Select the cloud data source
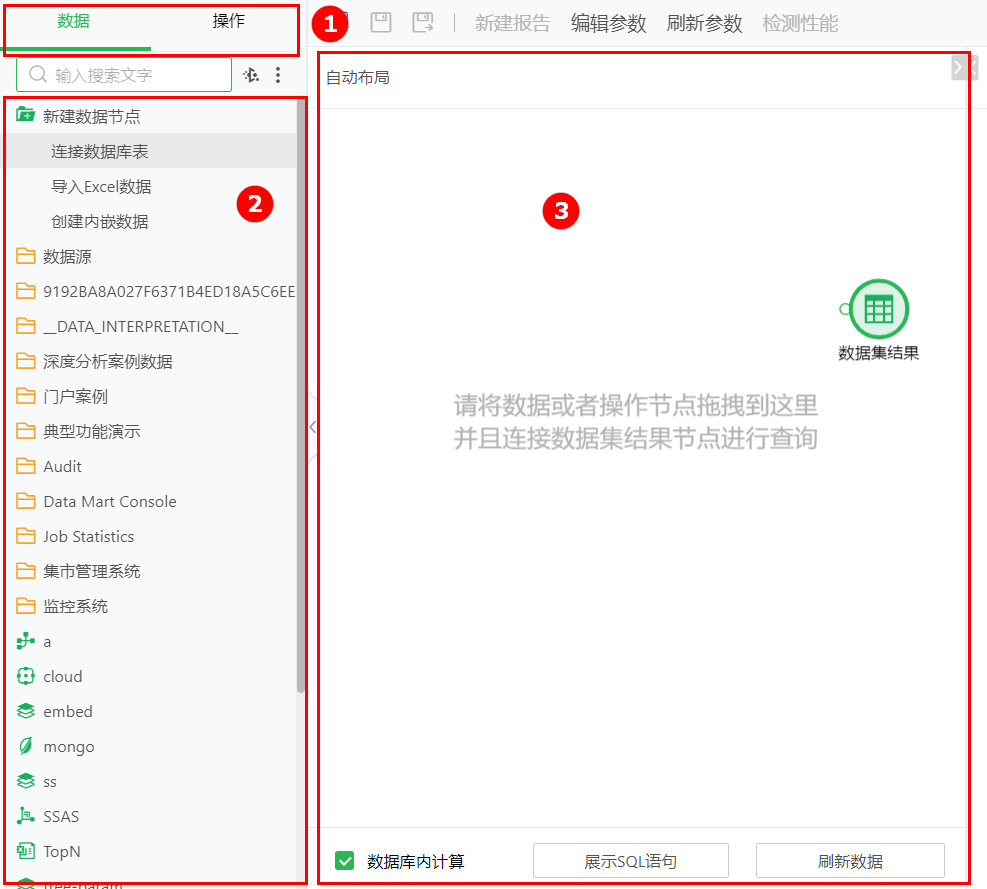Screen dimensions: 987x889 (62, 676)
